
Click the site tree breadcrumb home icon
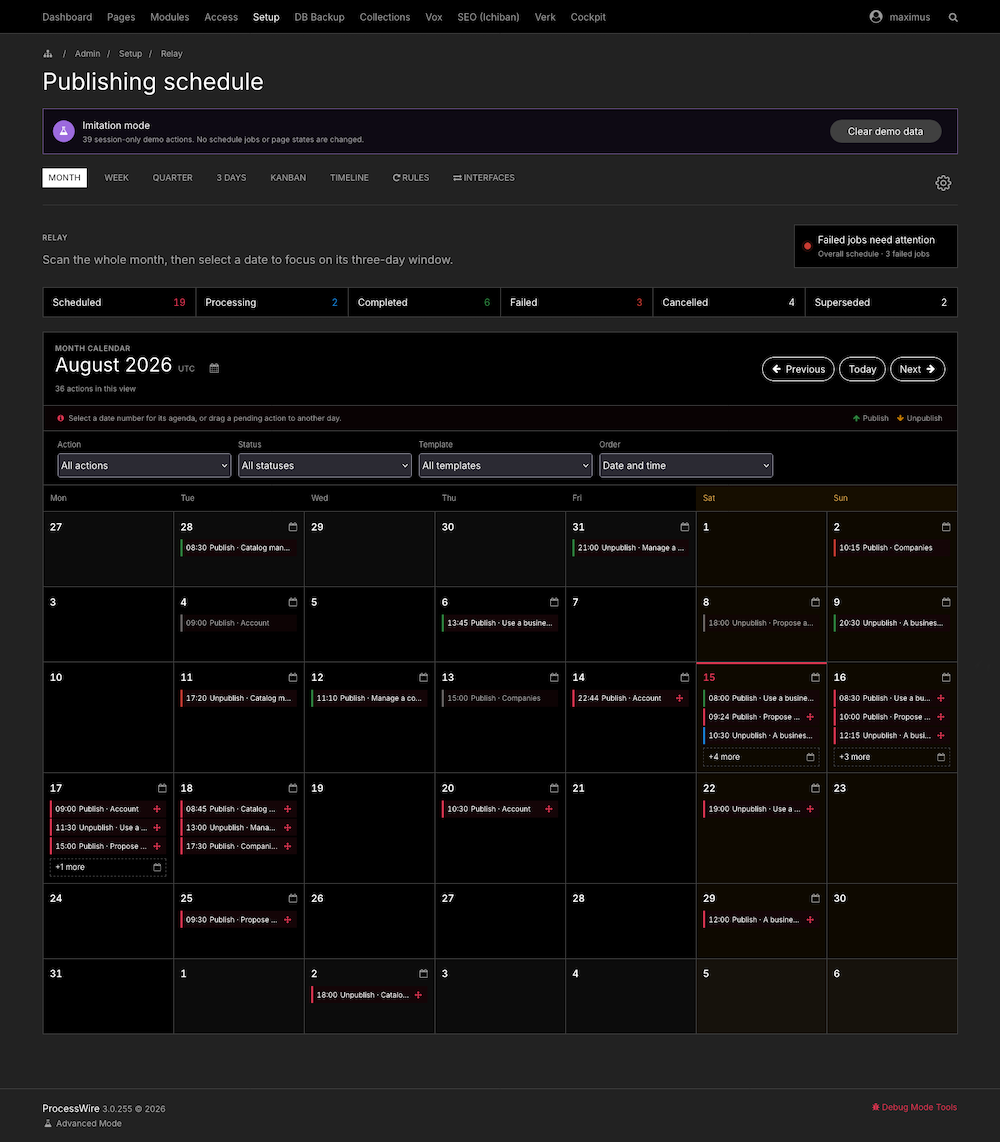coord(48,54)
